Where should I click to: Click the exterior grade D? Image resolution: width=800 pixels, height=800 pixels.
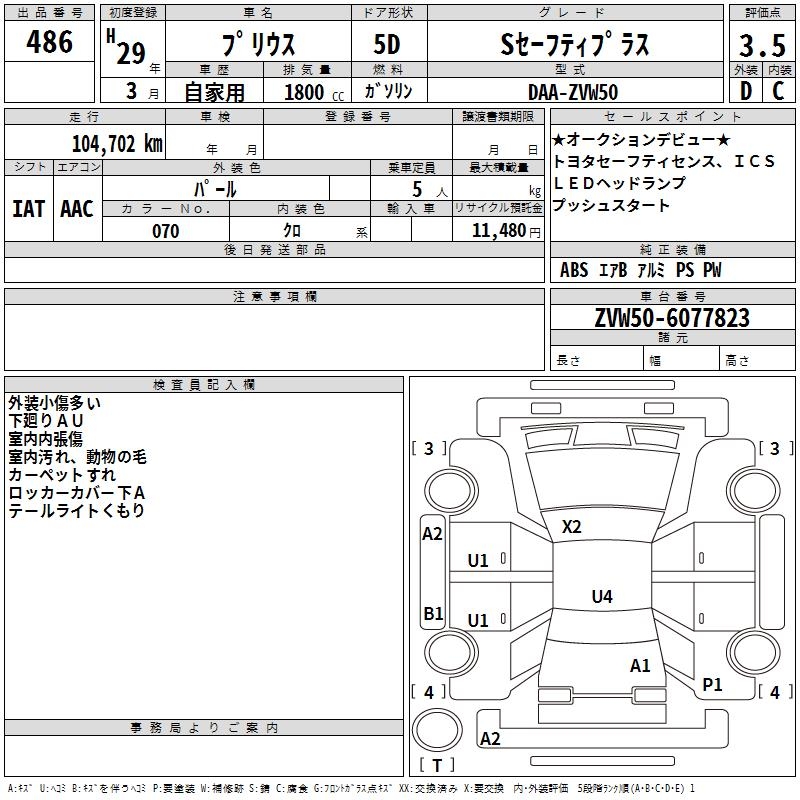(x=746, y=91)
